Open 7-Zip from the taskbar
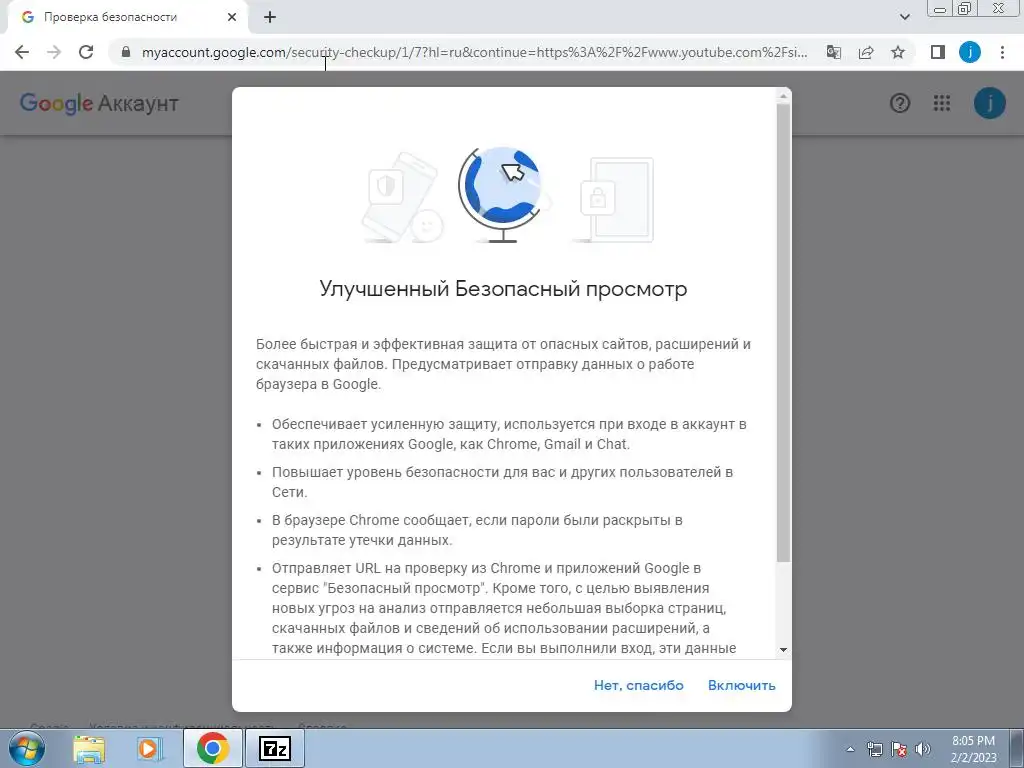Image resolution: width=1024 pixels, height=768 pixels. (x=274, y=748)
